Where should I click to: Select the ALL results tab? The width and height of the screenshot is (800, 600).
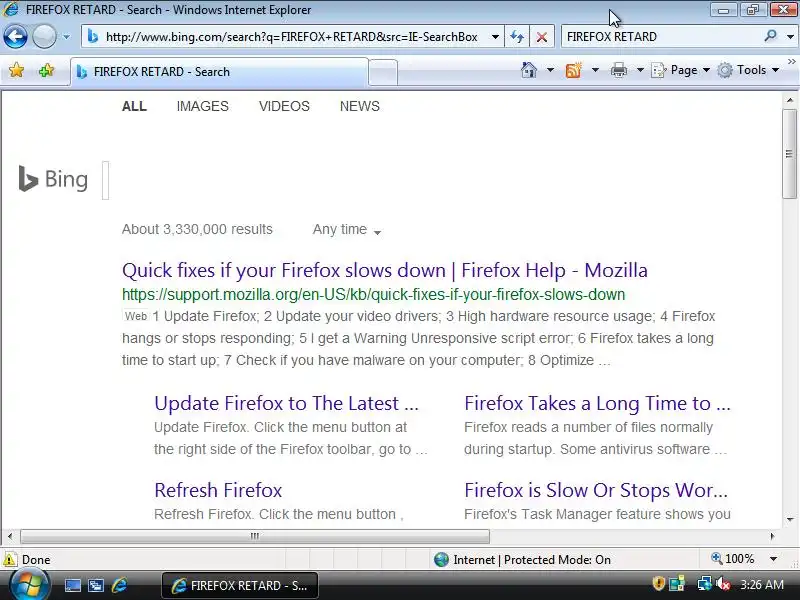(134, 106)
